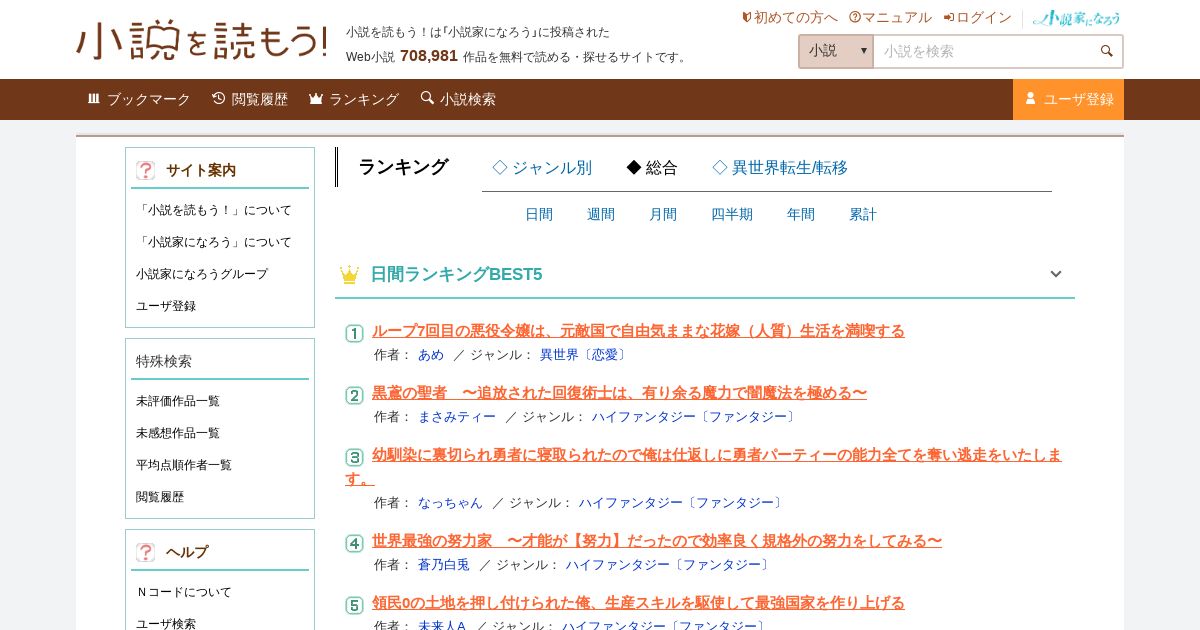Open 未評価作品一覧 sidebar link
This screenshot has height=630, width=1200.
pyautogui.click(x=178, y=401)
